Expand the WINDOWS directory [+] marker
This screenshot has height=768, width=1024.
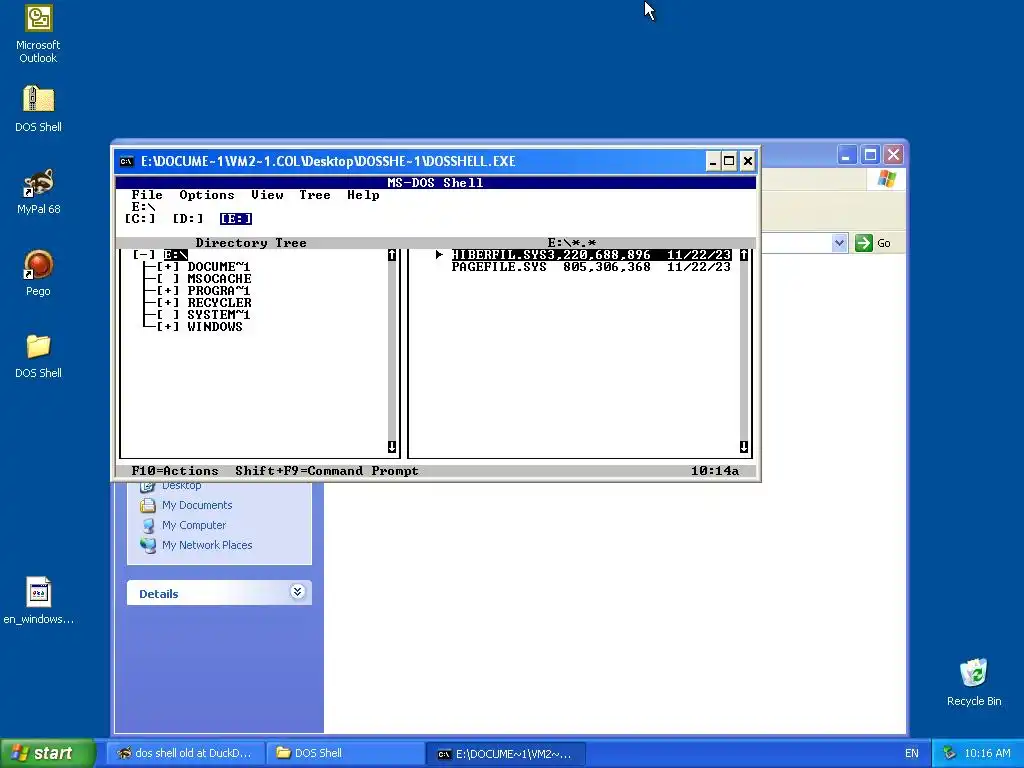pyautogui.click(x=168, y=327)
